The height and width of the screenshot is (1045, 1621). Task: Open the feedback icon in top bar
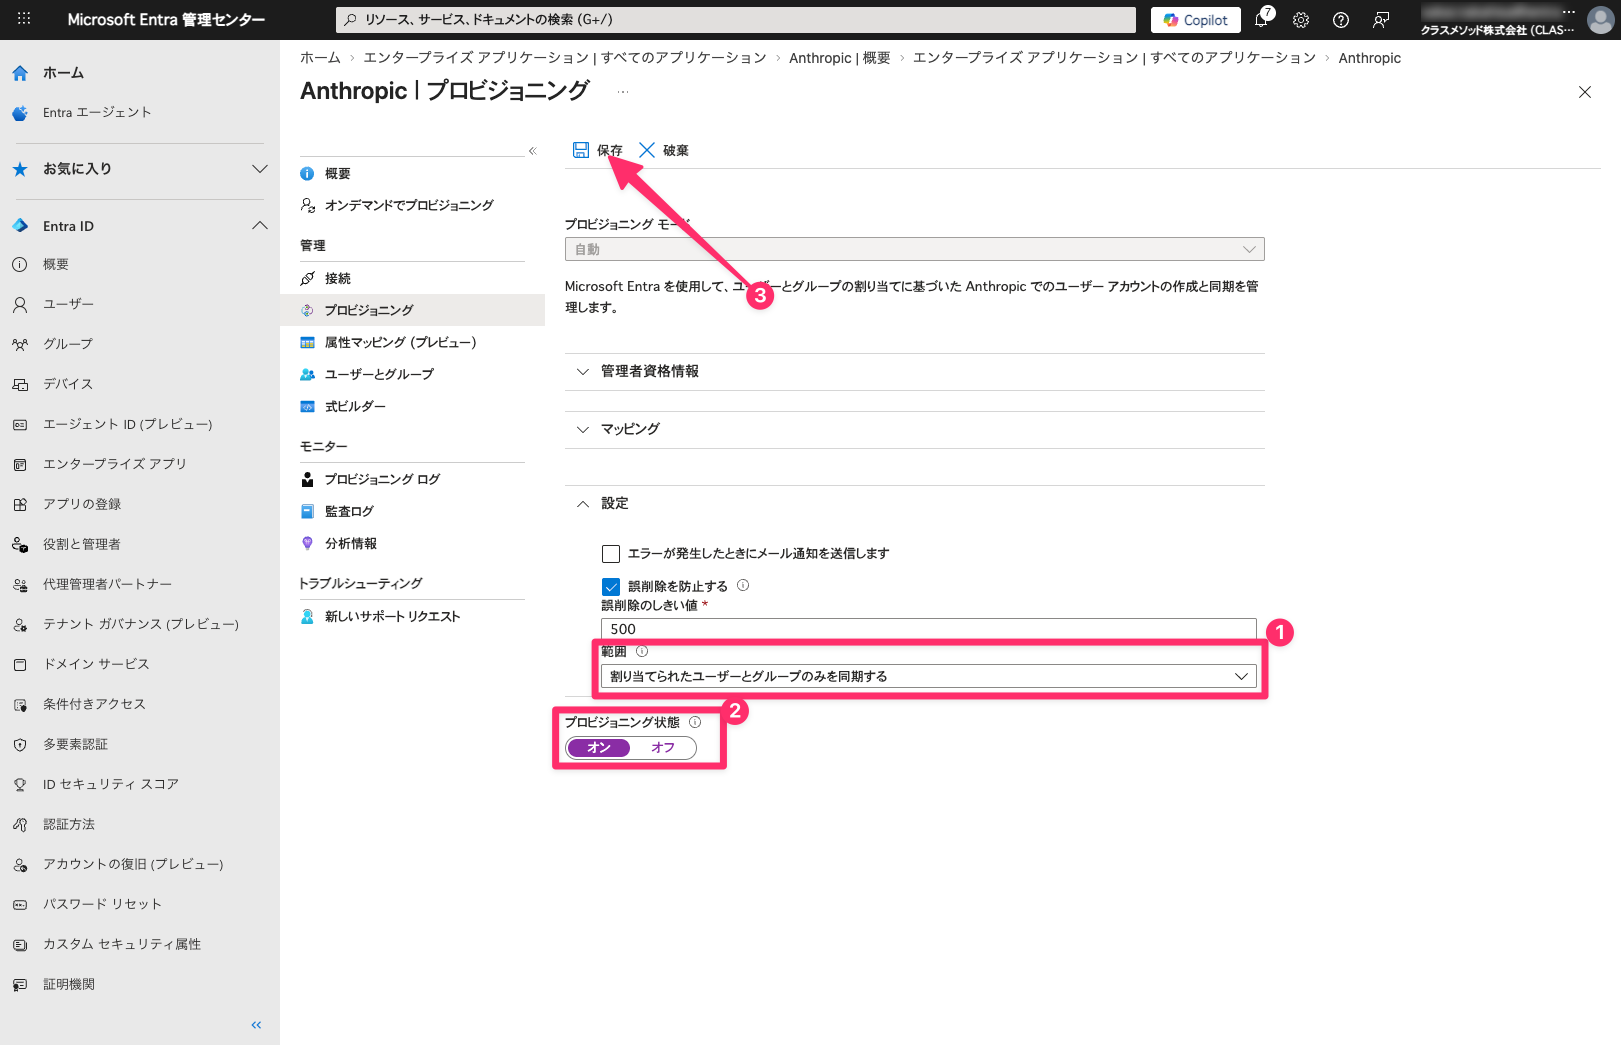point(1381,20)
